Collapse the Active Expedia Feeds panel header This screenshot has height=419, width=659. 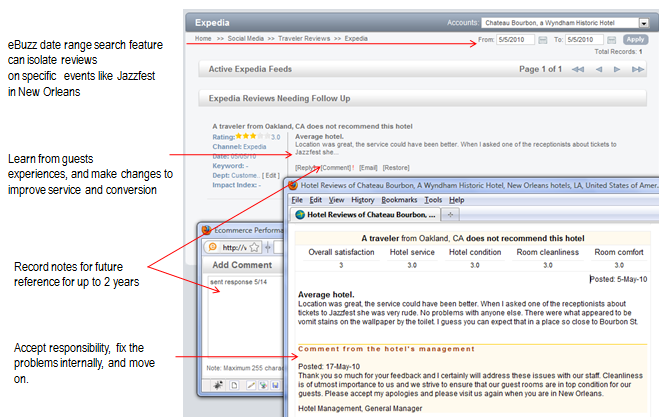422,69
